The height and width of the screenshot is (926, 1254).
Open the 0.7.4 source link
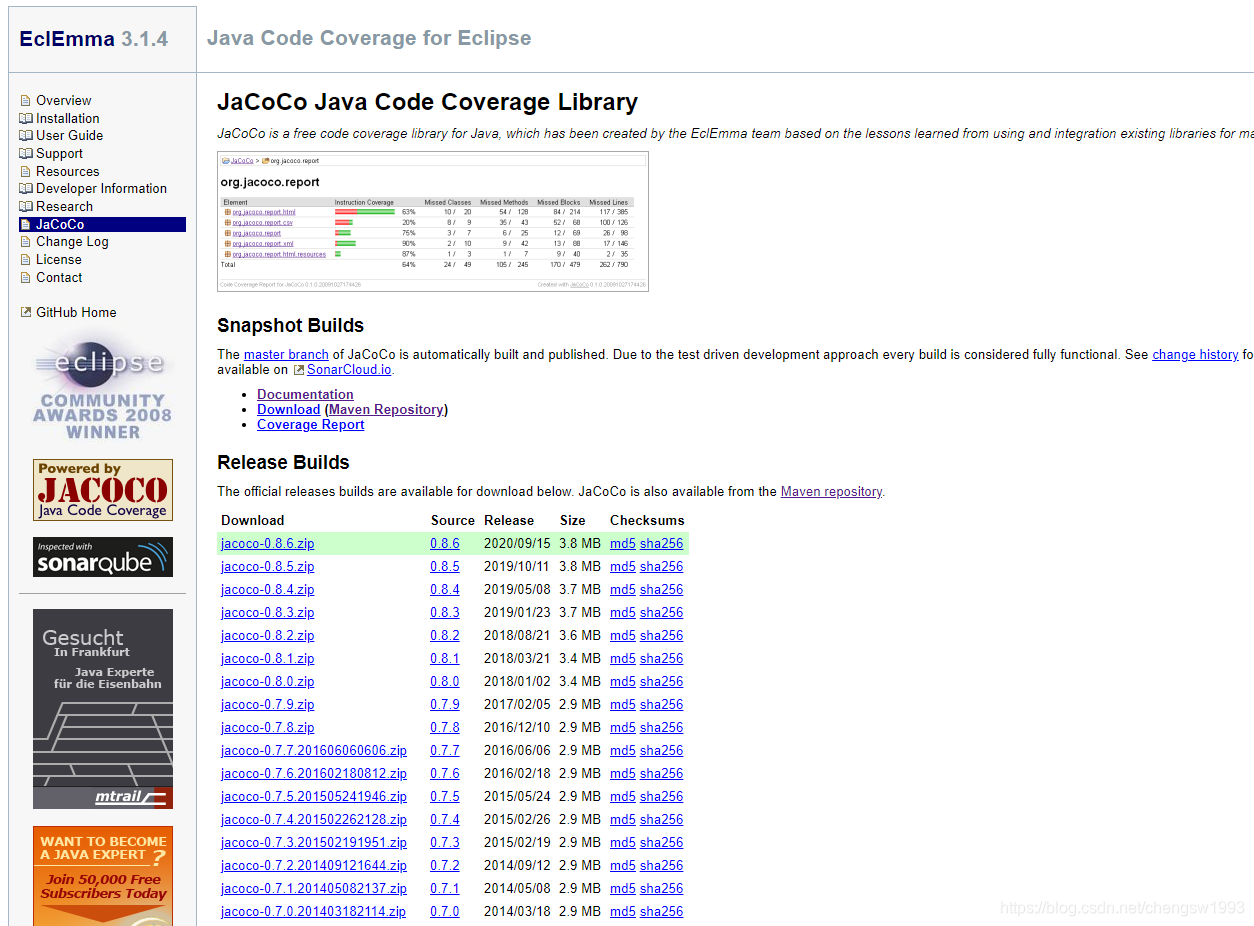[x=445, y=819]
